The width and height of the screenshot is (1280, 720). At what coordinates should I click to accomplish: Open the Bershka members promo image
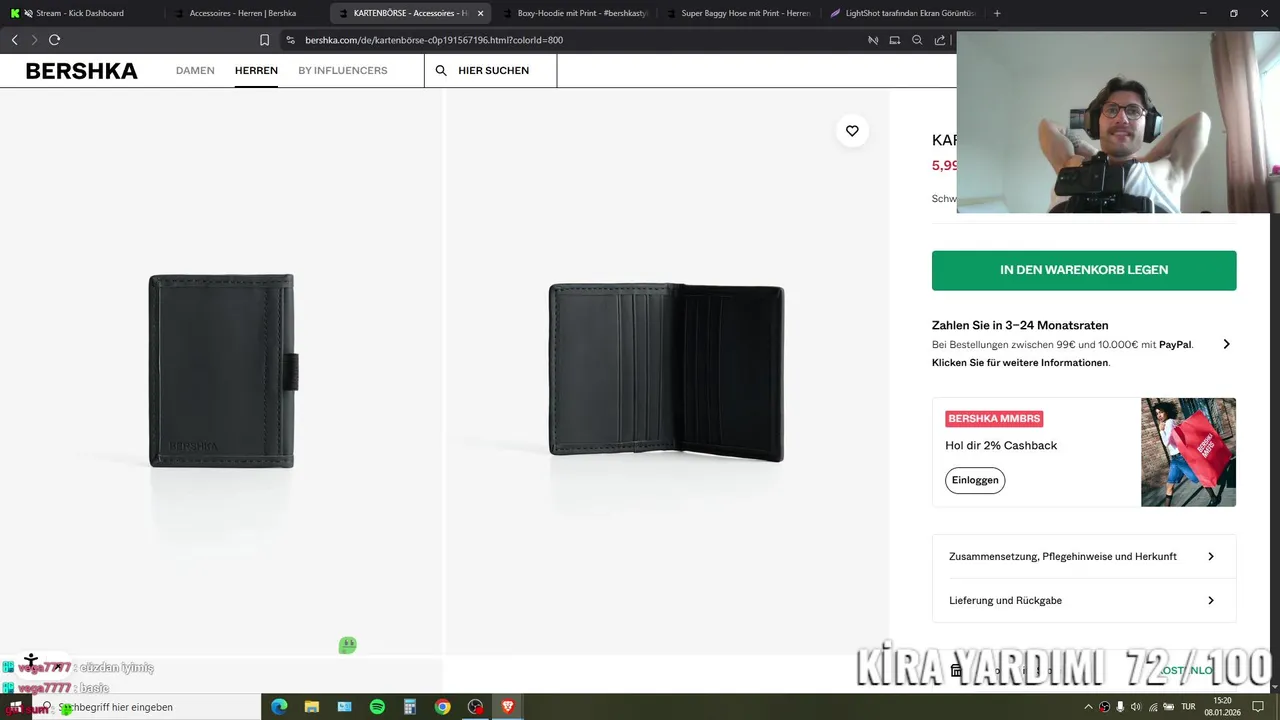pyautogui.click(x=1188, y=452)
